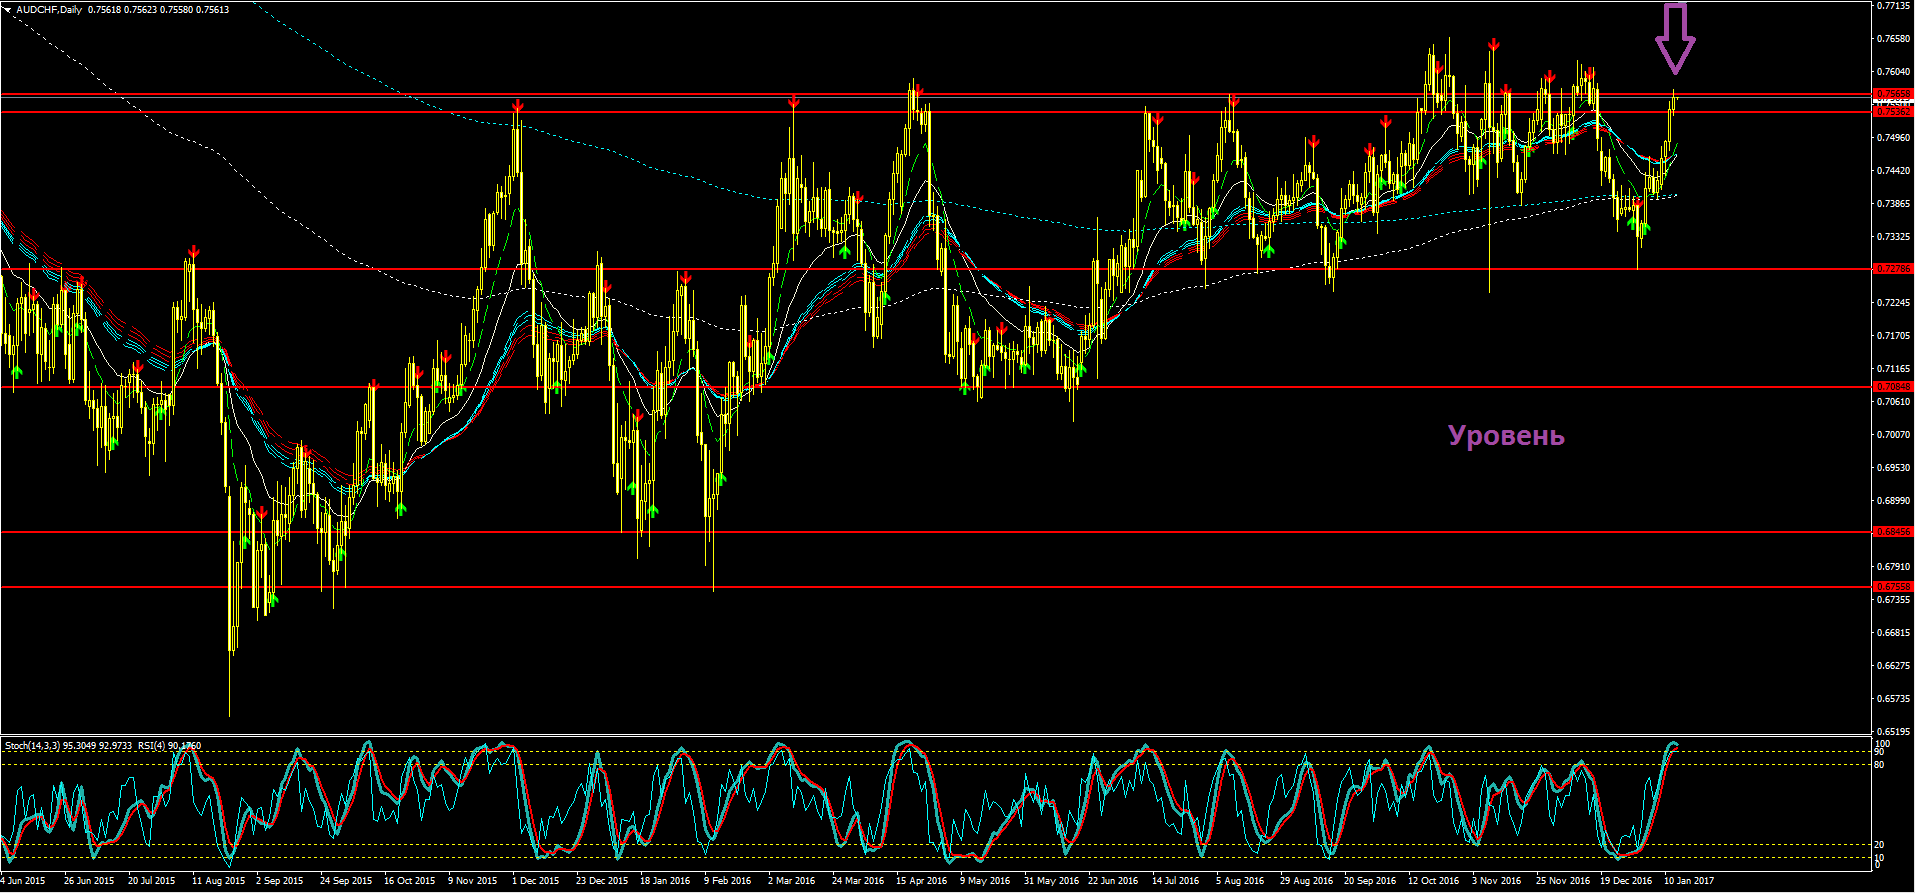Click the RSI(4) indicator label
The image size is (1915, 894).
coord(151,746)
